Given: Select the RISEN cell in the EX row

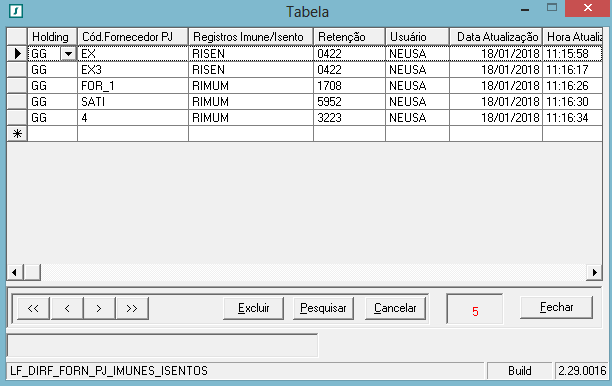Looking at the screenshot, I should tap(251, 54).
